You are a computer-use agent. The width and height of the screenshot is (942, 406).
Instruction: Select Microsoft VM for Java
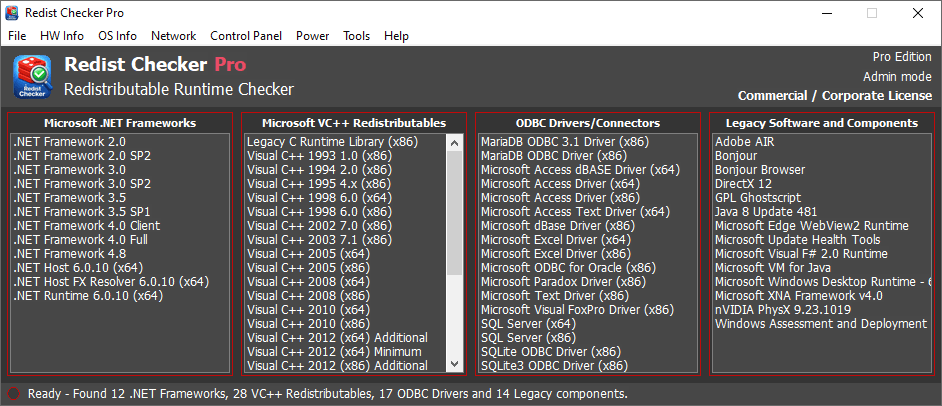coord(773,267)
